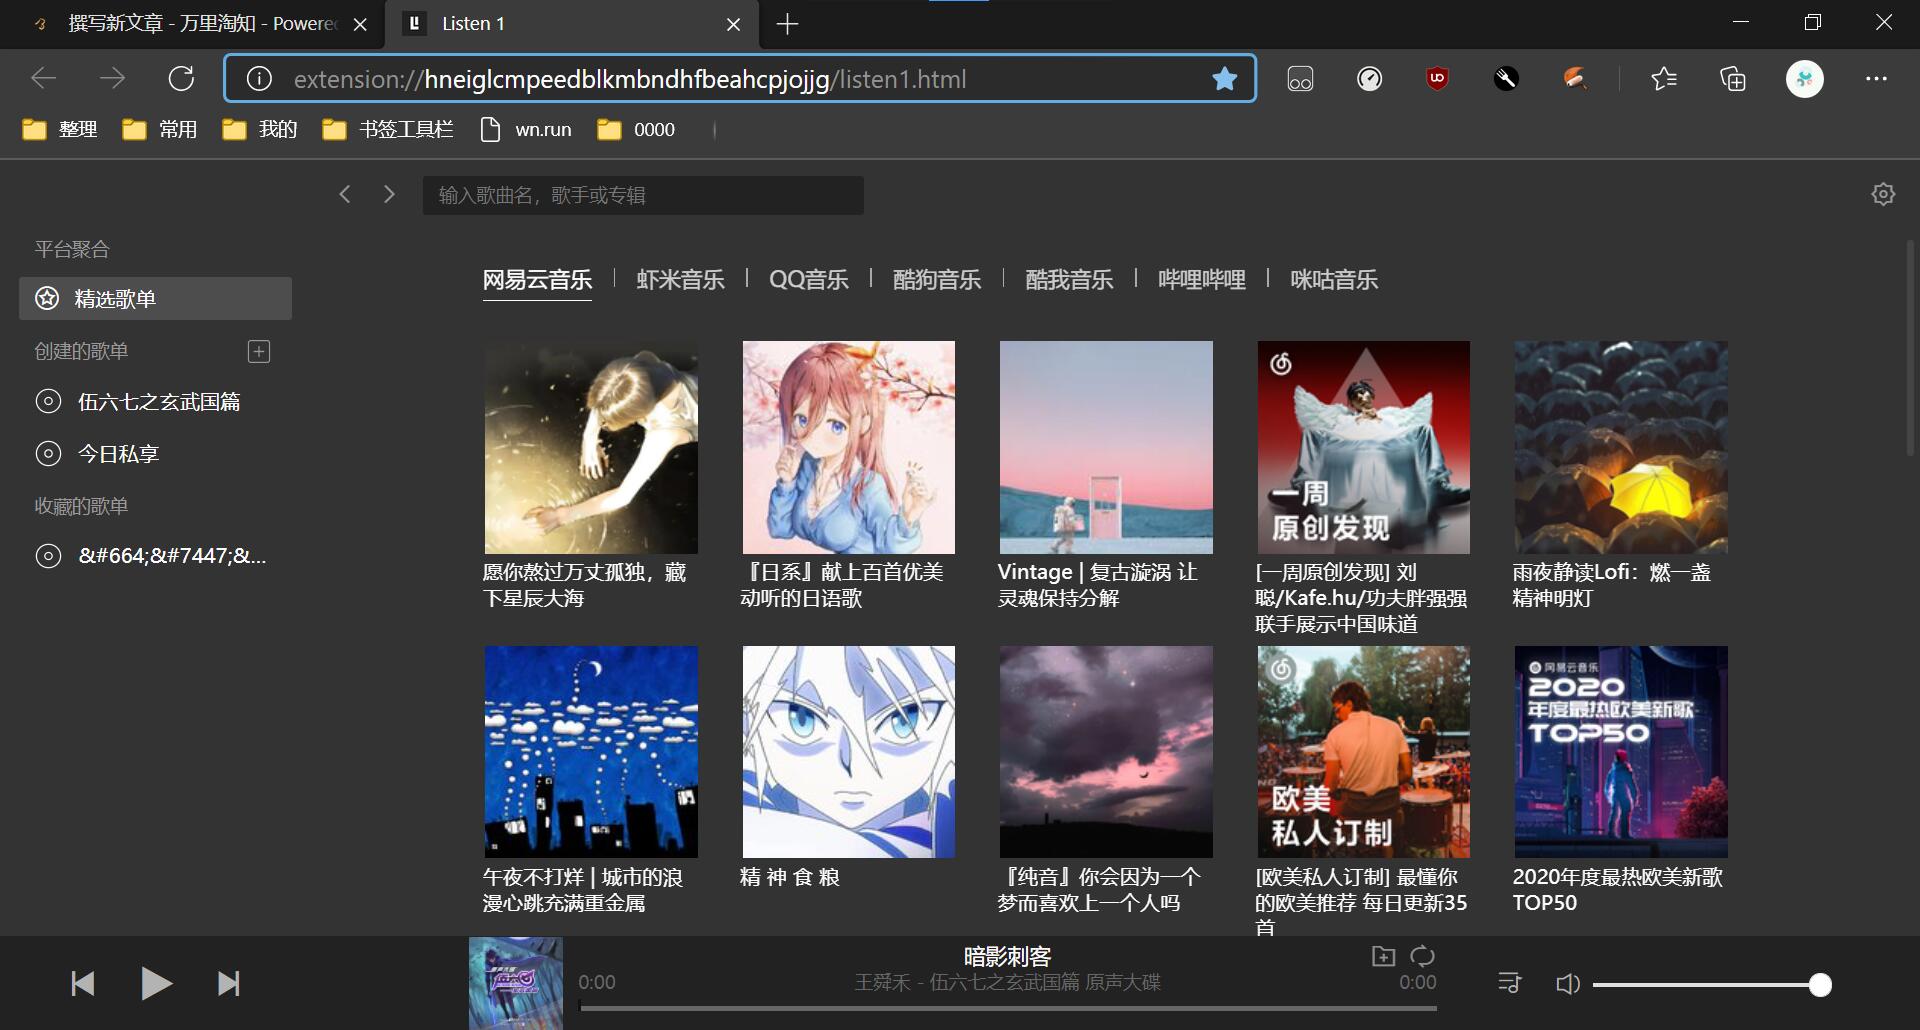Skip to next track in player bar
This screenshot has height=1030, width=1920.
click(229, 984)
